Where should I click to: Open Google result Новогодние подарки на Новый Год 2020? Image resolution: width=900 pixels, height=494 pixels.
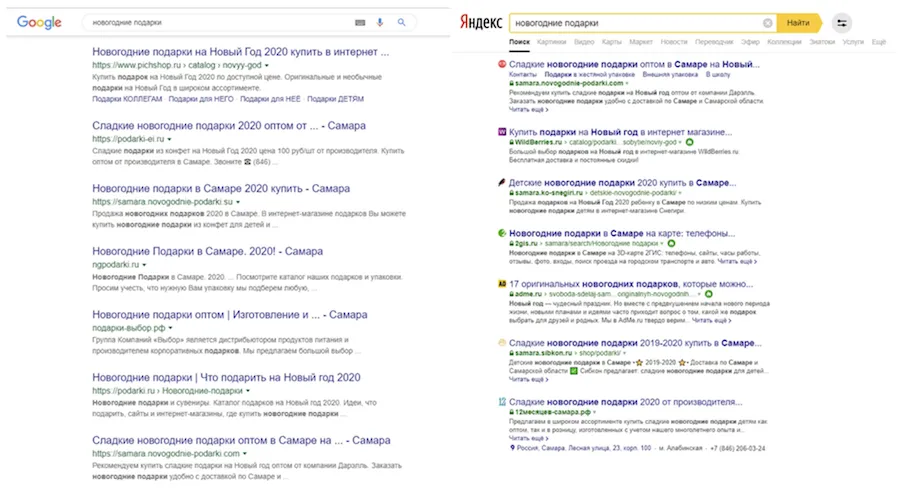[x=240, y=52]
